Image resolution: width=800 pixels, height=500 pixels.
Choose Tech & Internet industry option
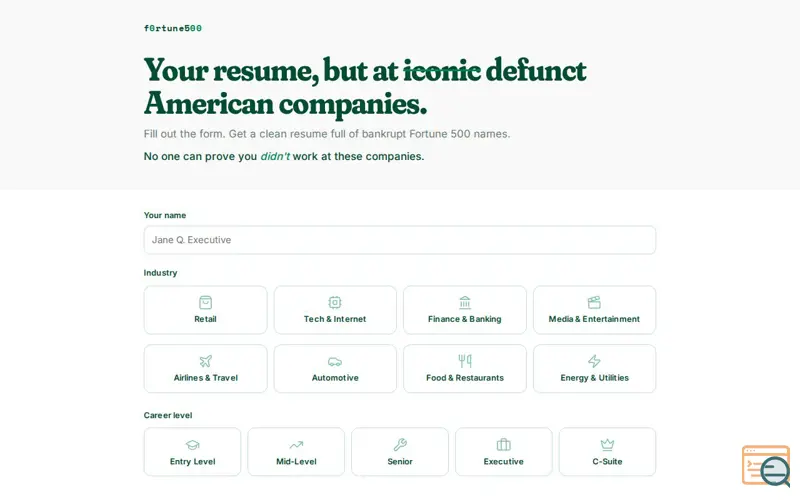point(335,310)
